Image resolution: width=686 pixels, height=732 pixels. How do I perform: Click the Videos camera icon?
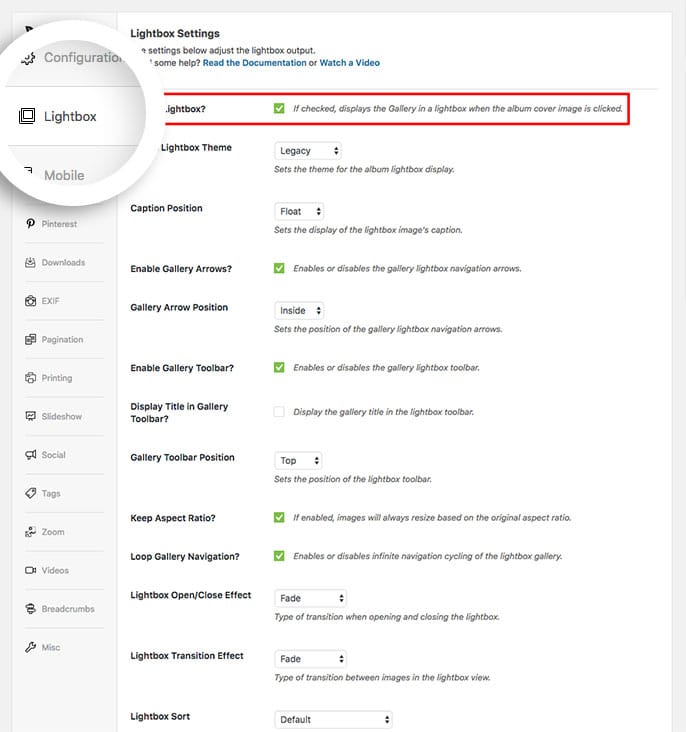point(30,570)
